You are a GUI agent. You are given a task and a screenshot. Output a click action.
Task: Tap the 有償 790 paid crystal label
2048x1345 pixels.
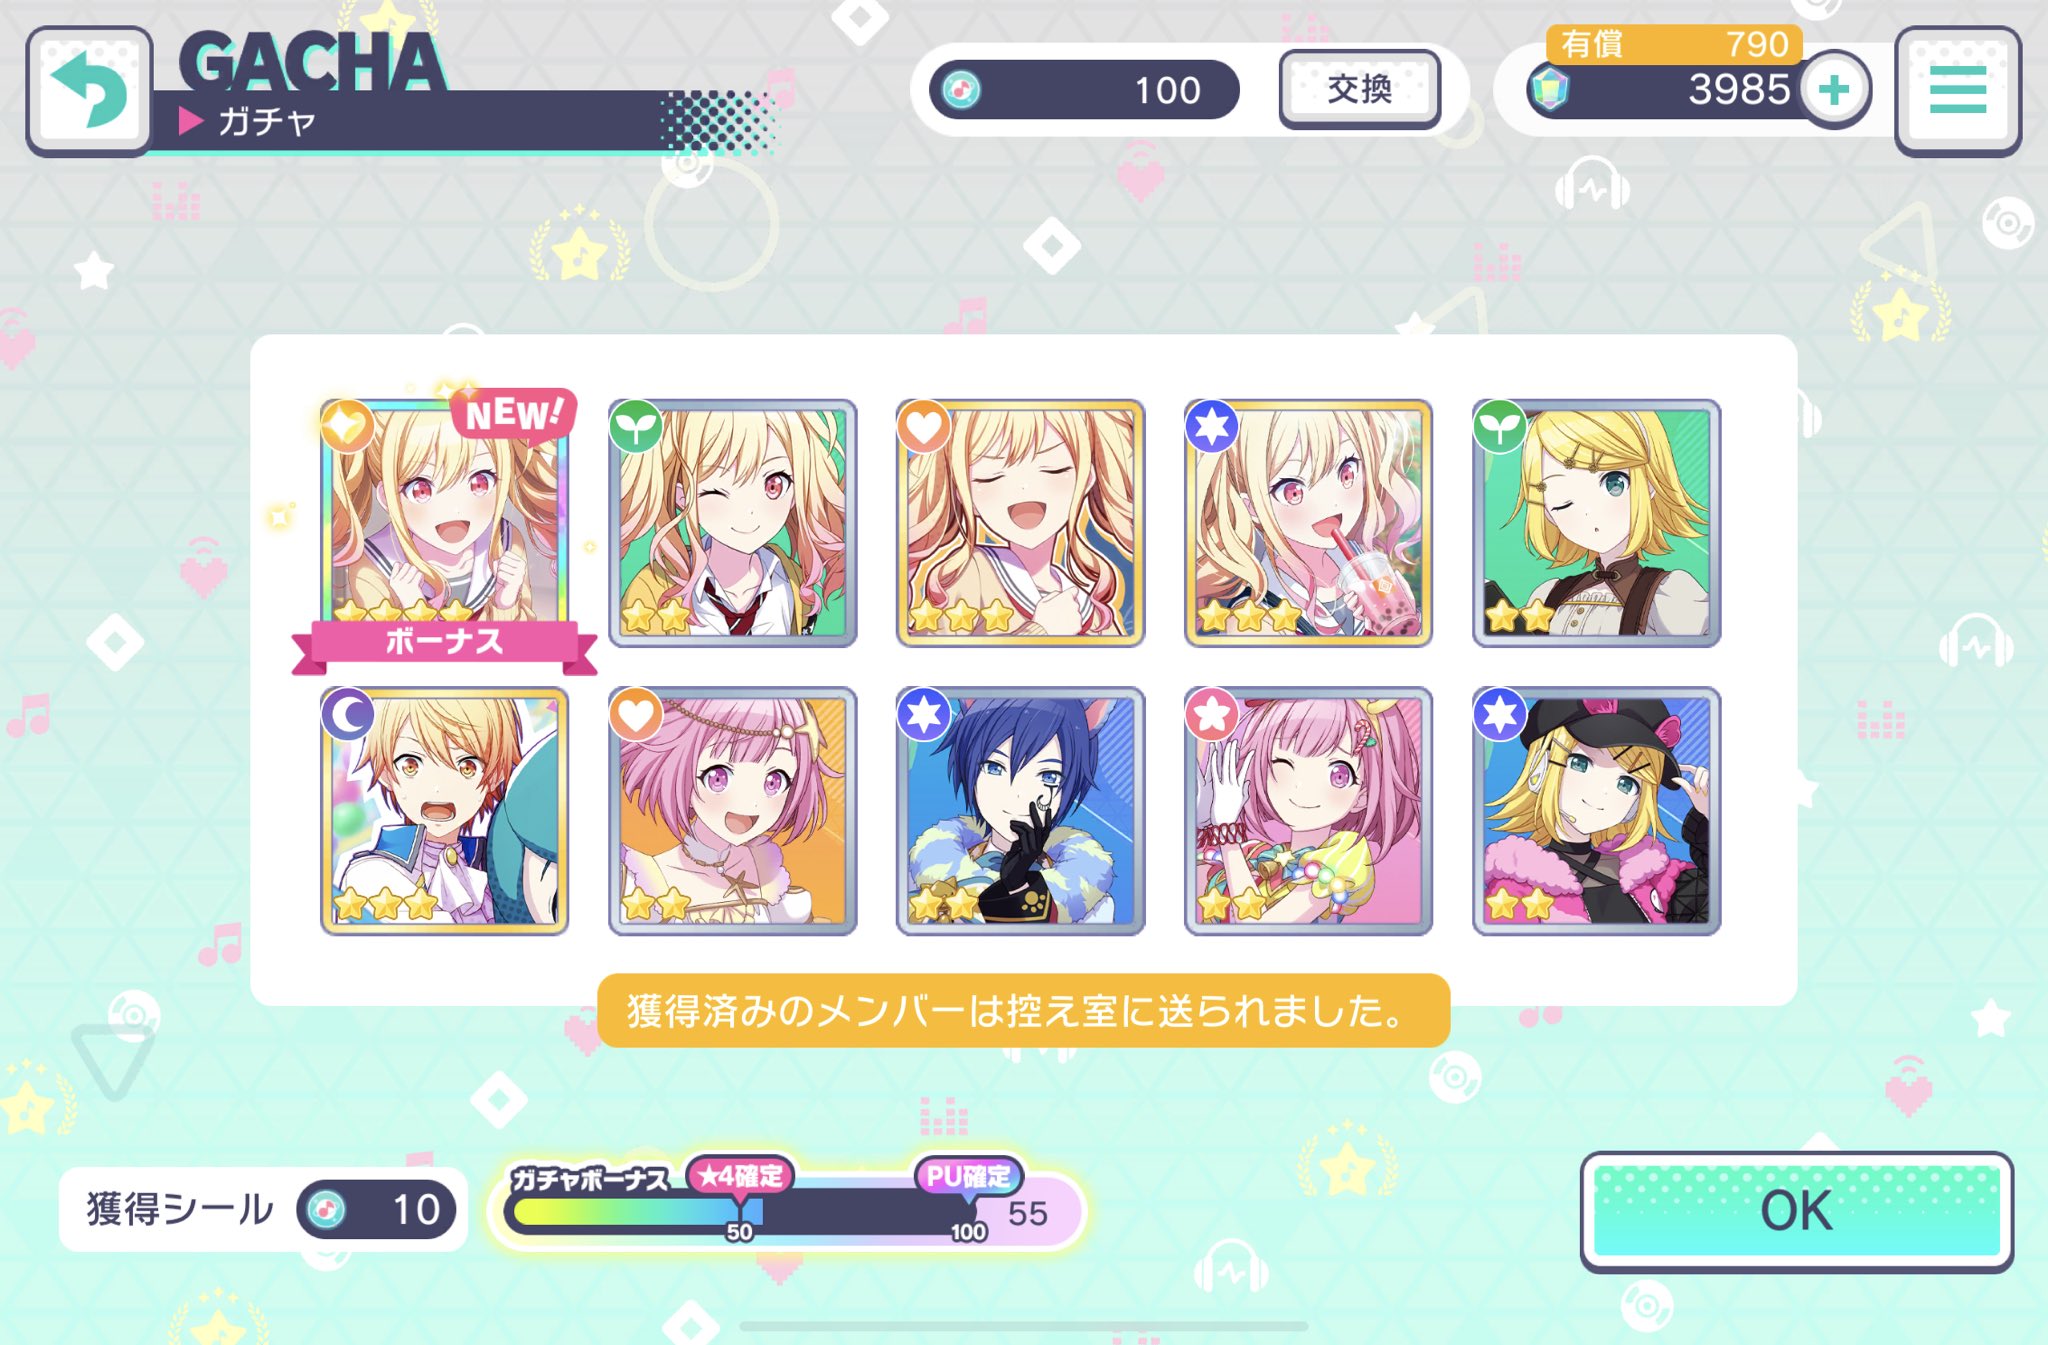1674,44
